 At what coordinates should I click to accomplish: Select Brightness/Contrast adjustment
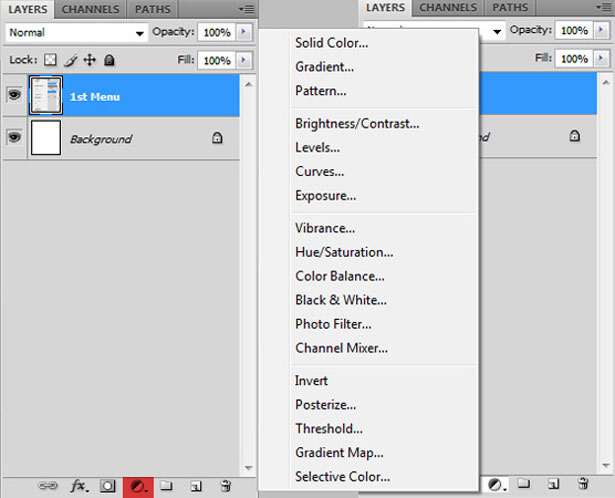(x=357, y=124)
